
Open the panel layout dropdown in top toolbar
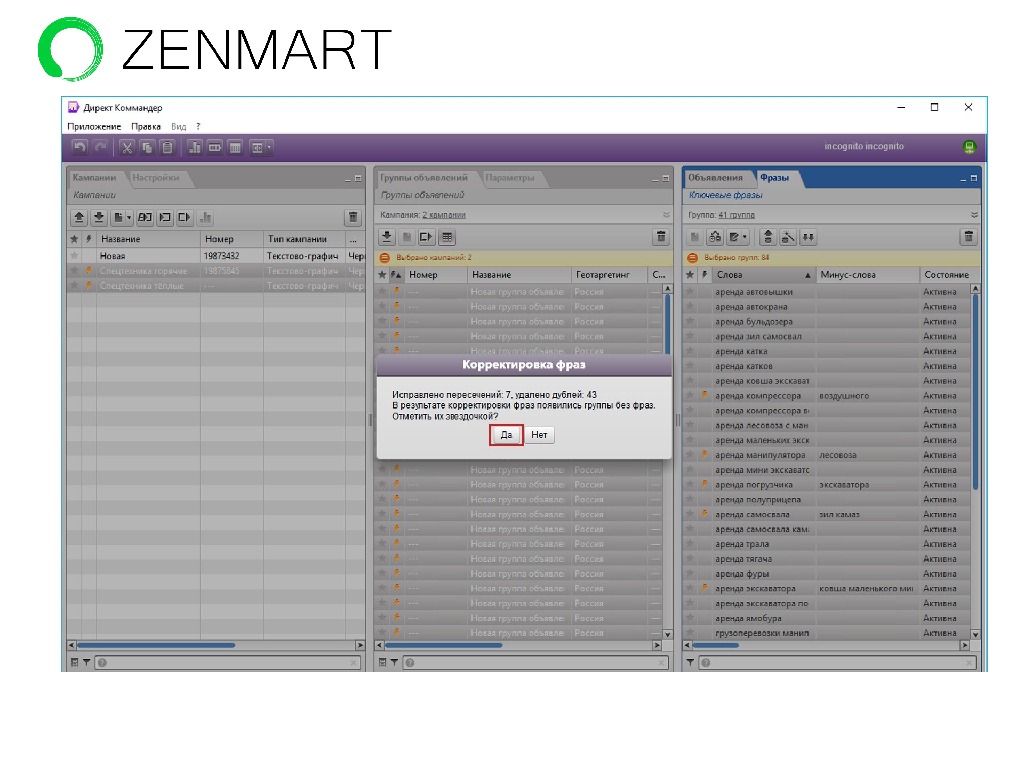pyautogui.click(x=261, y=148)
